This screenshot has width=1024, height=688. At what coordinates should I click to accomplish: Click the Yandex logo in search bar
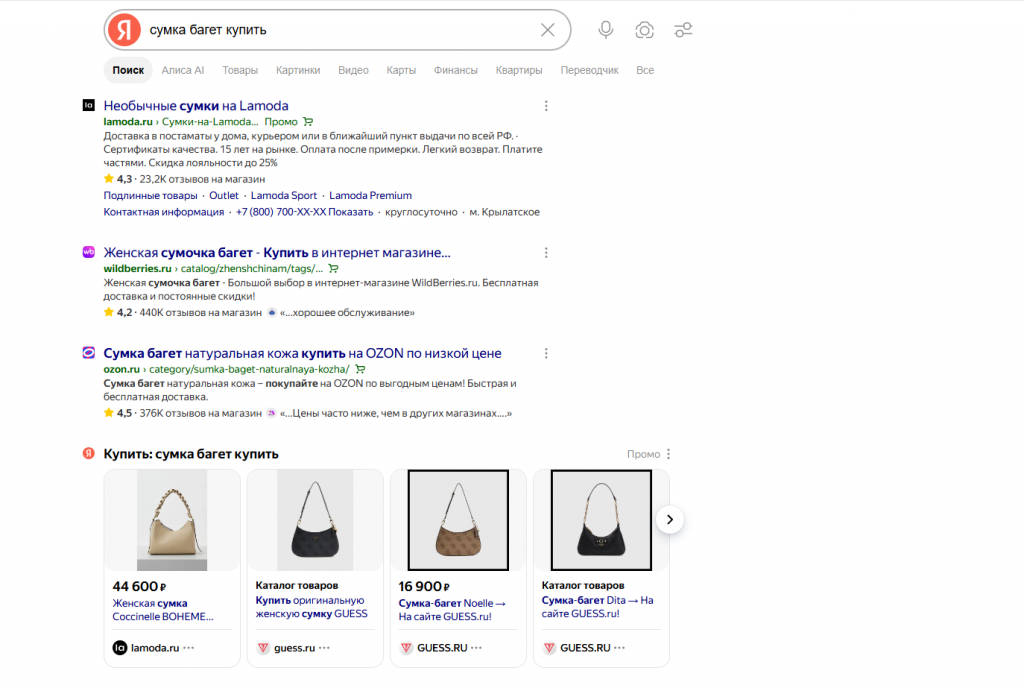[x=124, y=30]
